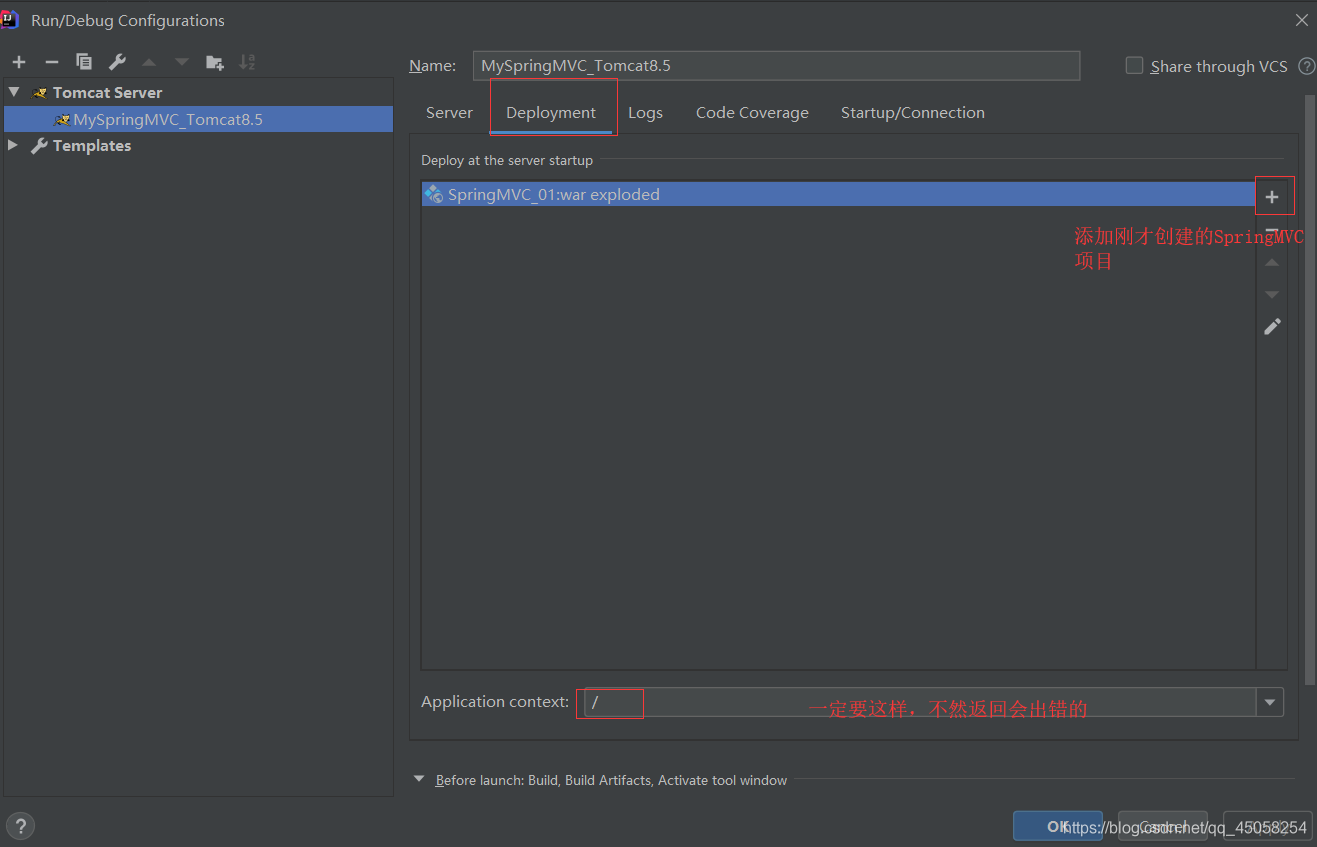Click the Tomcat Server node icon
The height and width of the screenshot is (847, 1317).
(40, 93)
